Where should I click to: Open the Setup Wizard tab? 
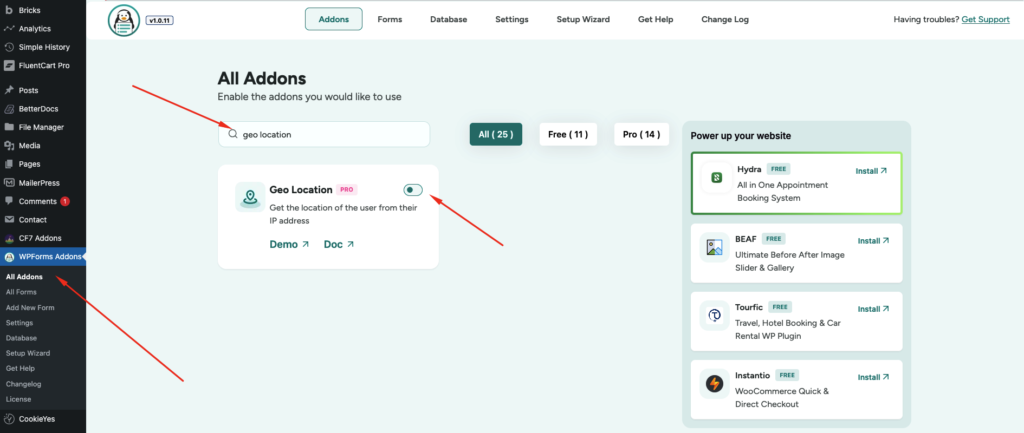pyautogui.click(x=583, y=20)
